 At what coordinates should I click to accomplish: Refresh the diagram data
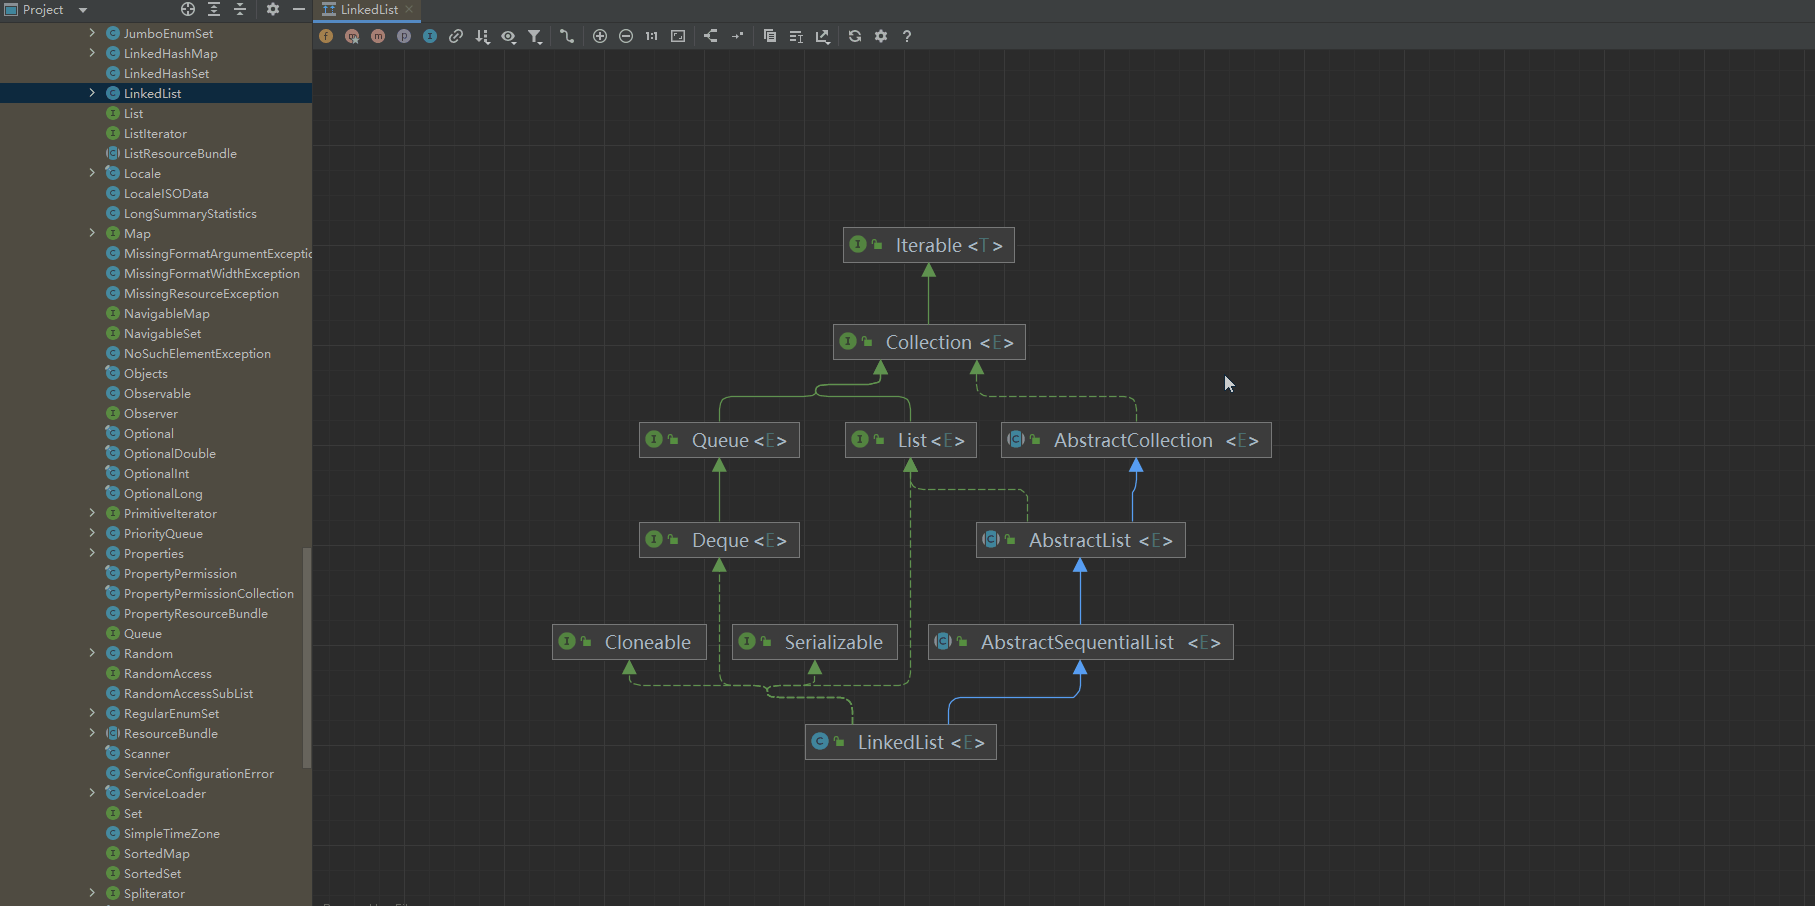855,36
